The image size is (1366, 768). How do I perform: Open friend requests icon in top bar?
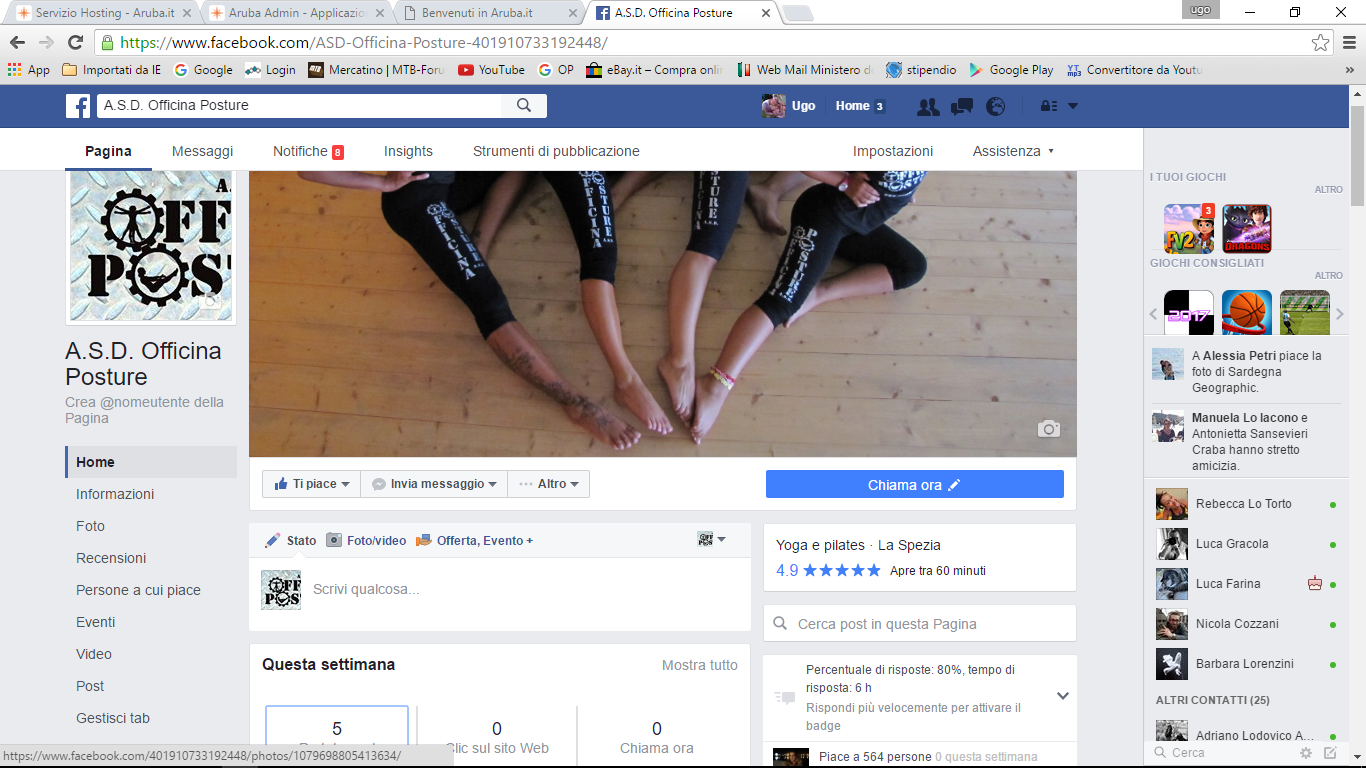928,107
